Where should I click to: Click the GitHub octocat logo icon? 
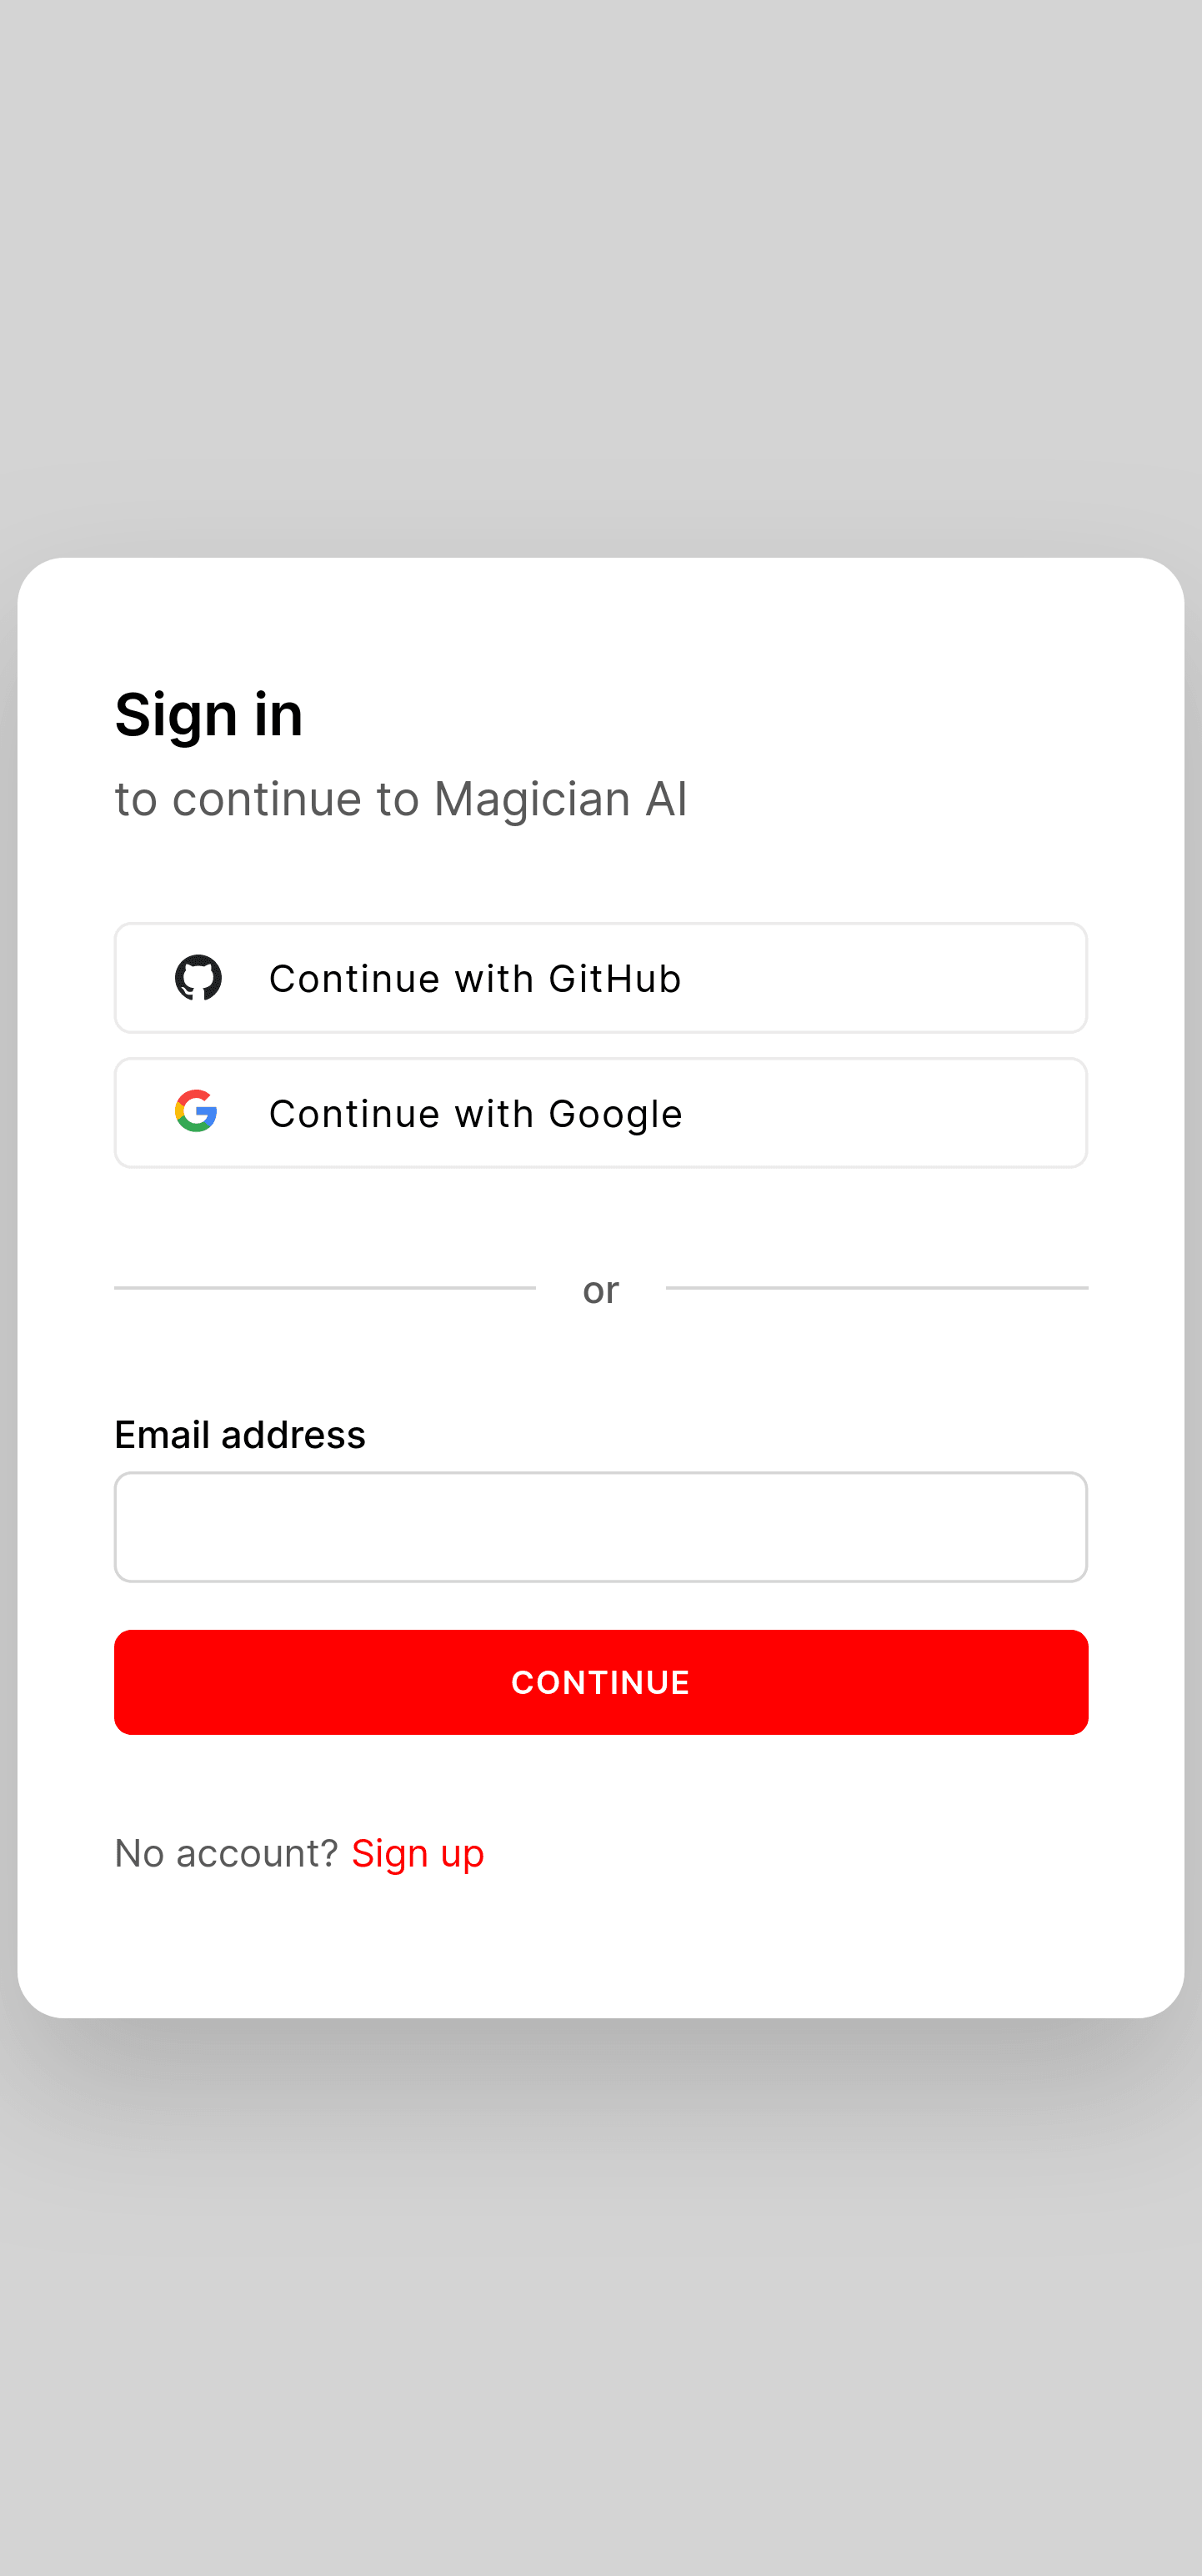(x=198, y=977)
